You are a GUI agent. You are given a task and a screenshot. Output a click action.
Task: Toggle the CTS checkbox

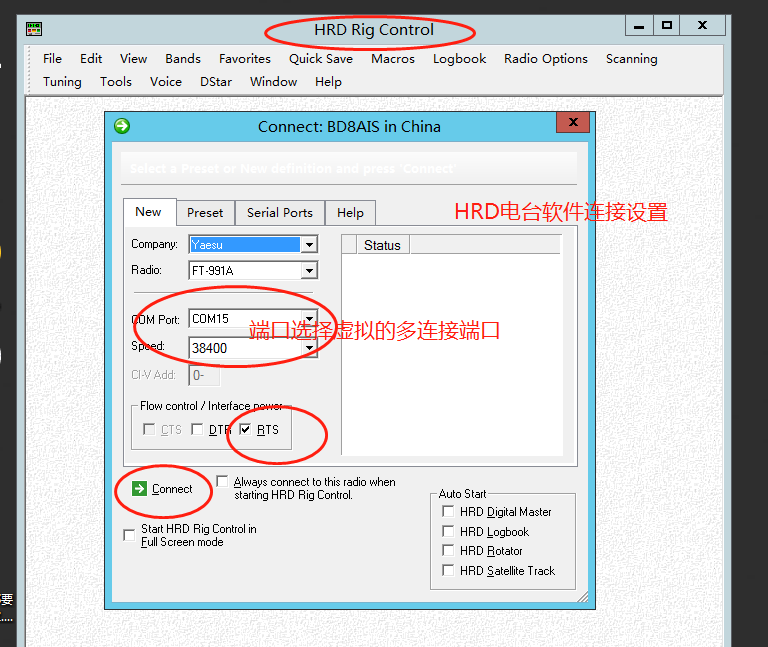point(149,430)
